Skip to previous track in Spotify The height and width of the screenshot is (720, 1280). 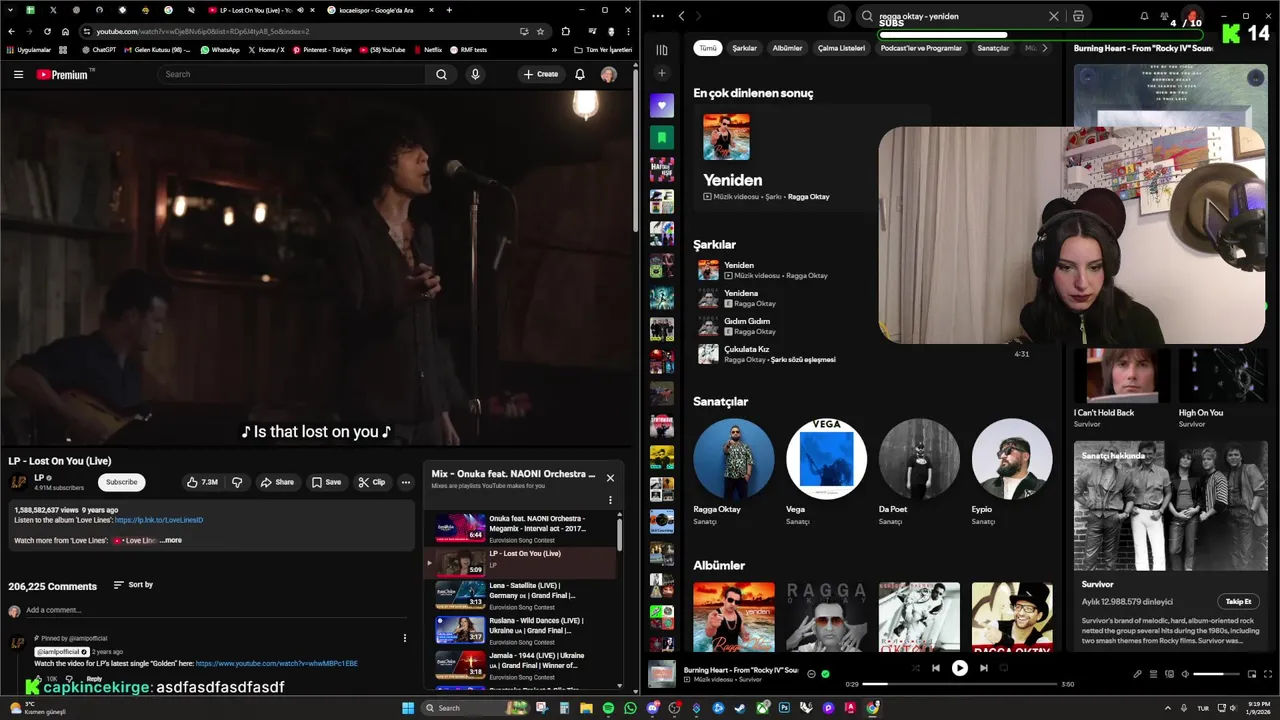[936, 668]
